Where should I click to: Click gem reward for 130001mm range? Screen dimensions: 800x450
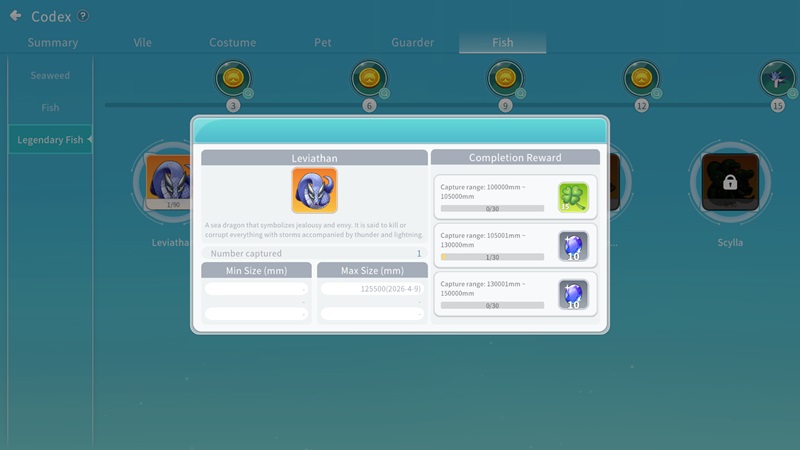click(x=573, y=294)
